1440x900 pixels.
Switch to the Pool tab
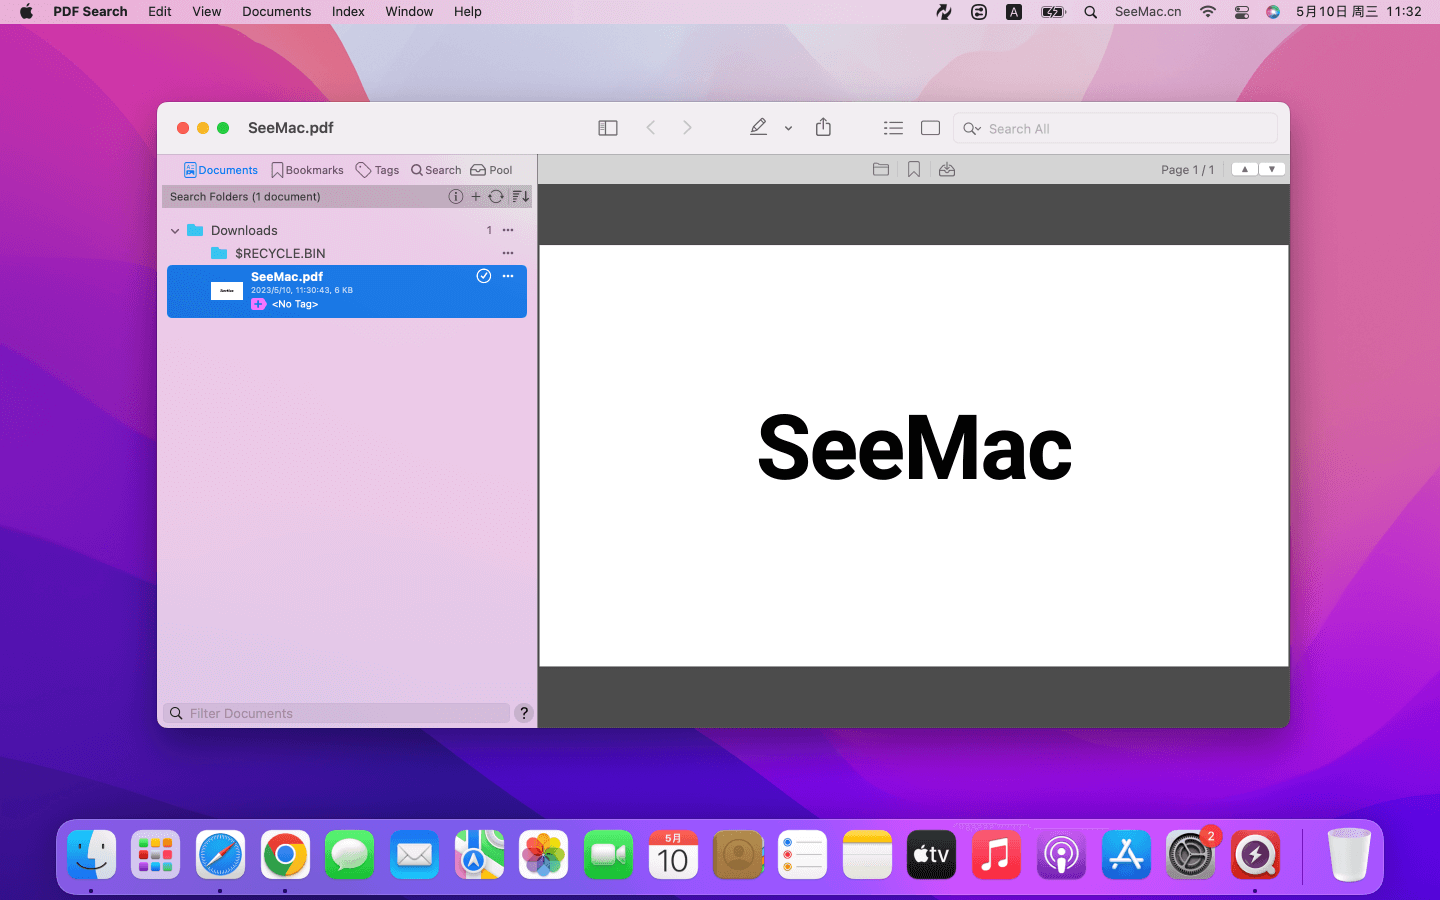click(x=492, y=170)
